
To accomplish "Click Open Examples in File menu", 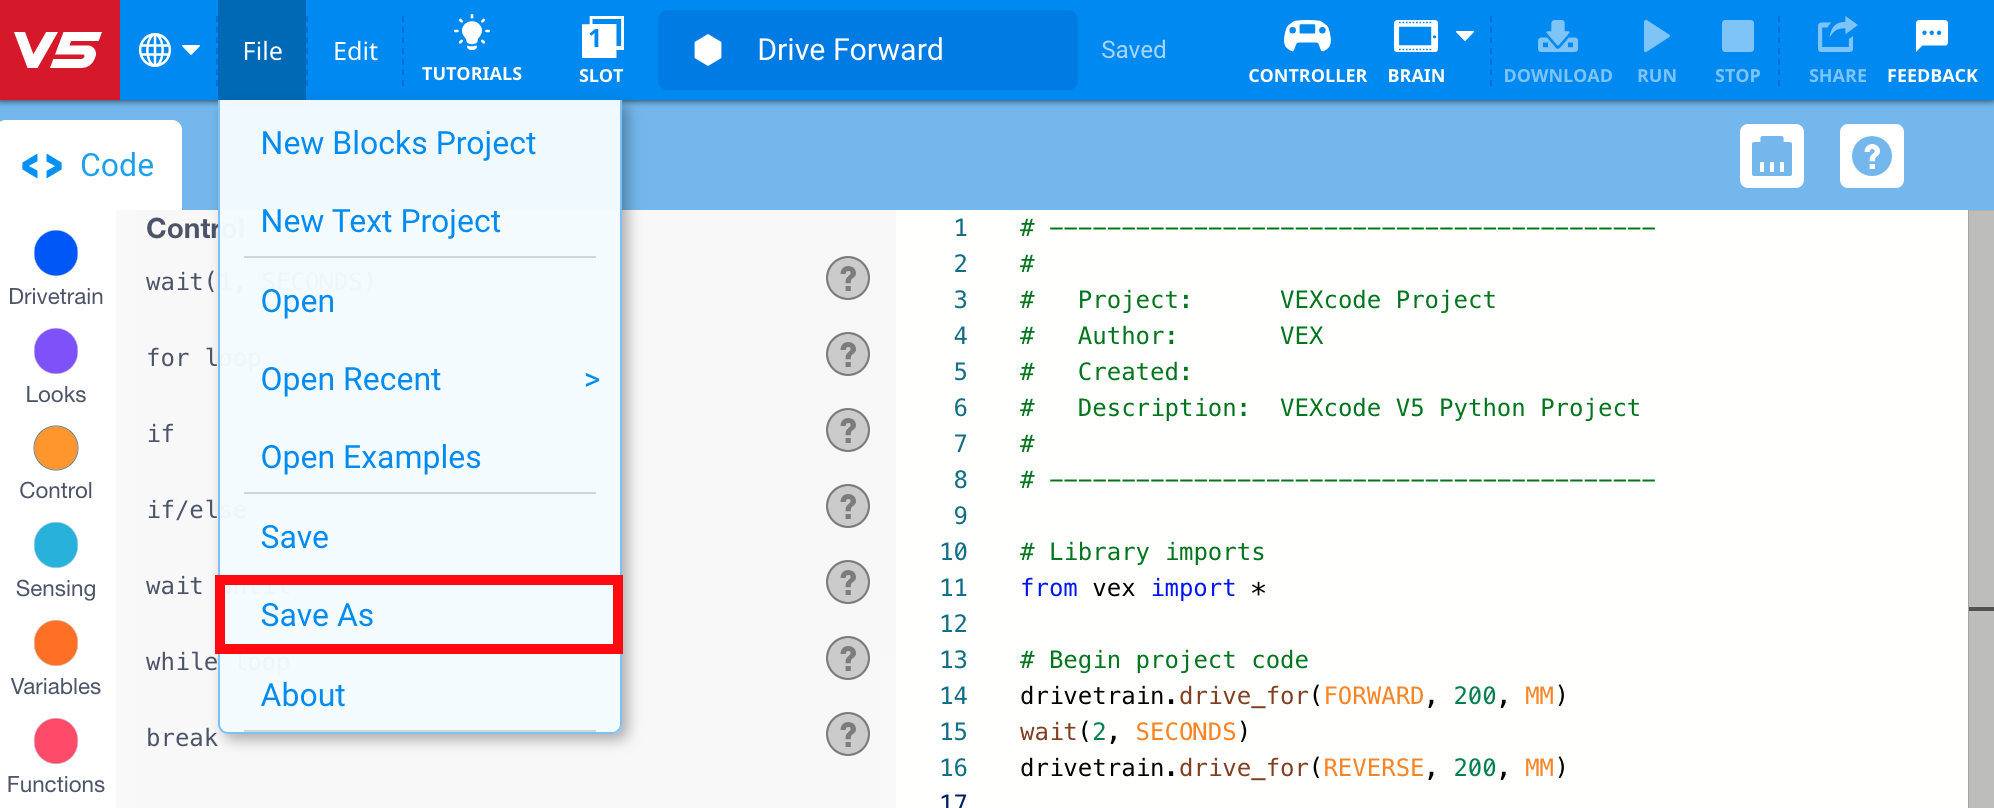I will tap(370, 457).
